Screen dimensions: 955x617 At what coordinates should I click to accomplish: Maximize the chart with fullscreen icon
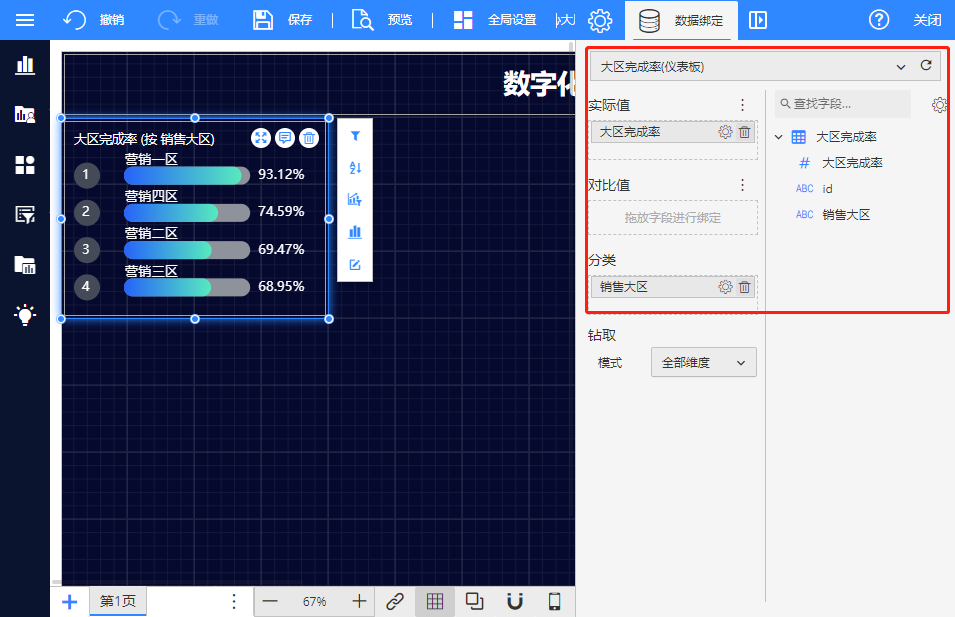(260, 139)
